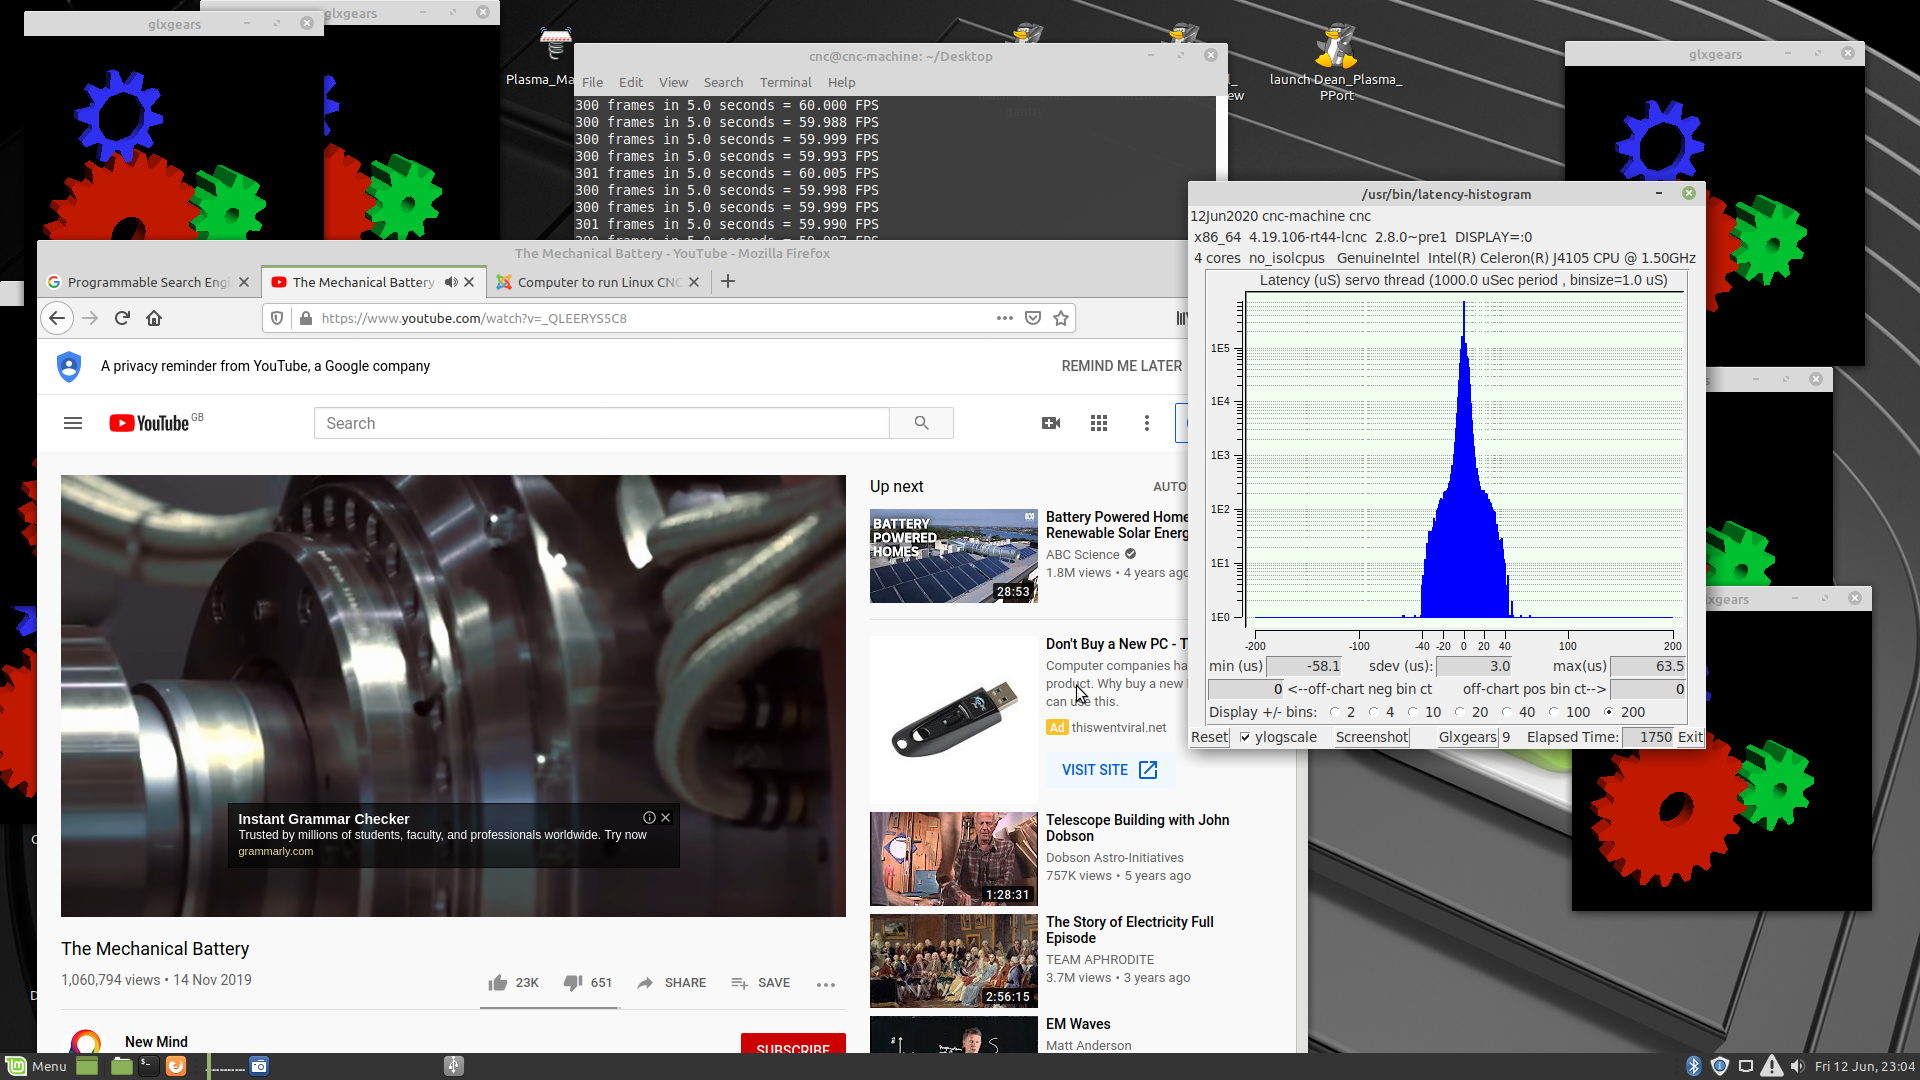
Task: Open Firefox from the taskbar launcher
Action: click(176, 1066)
